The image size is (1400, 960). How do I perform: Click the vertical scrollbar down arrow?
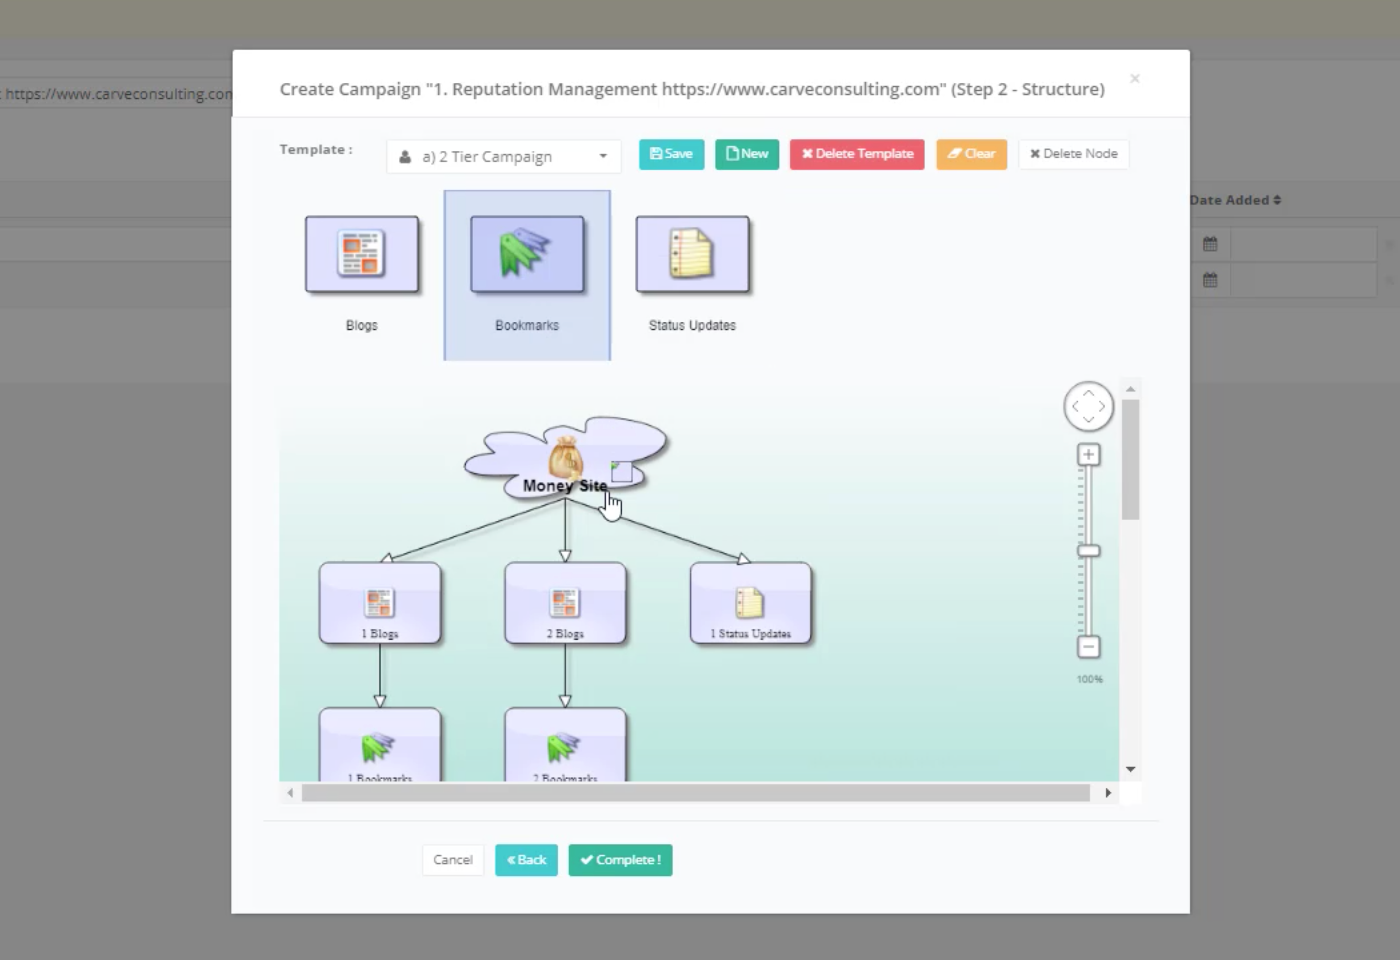pos(1131,769)
